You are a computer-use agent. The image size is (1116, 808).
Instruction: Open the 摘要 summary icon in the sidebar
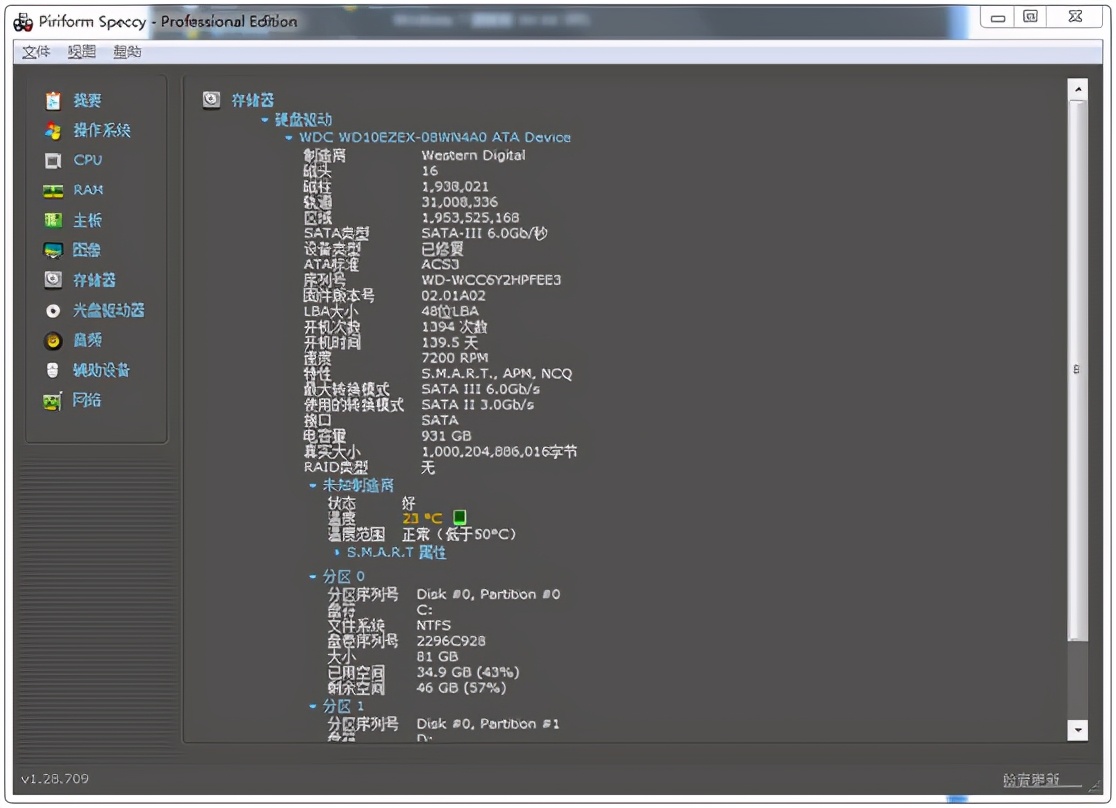pyautogui.click(x=53, y=101)
